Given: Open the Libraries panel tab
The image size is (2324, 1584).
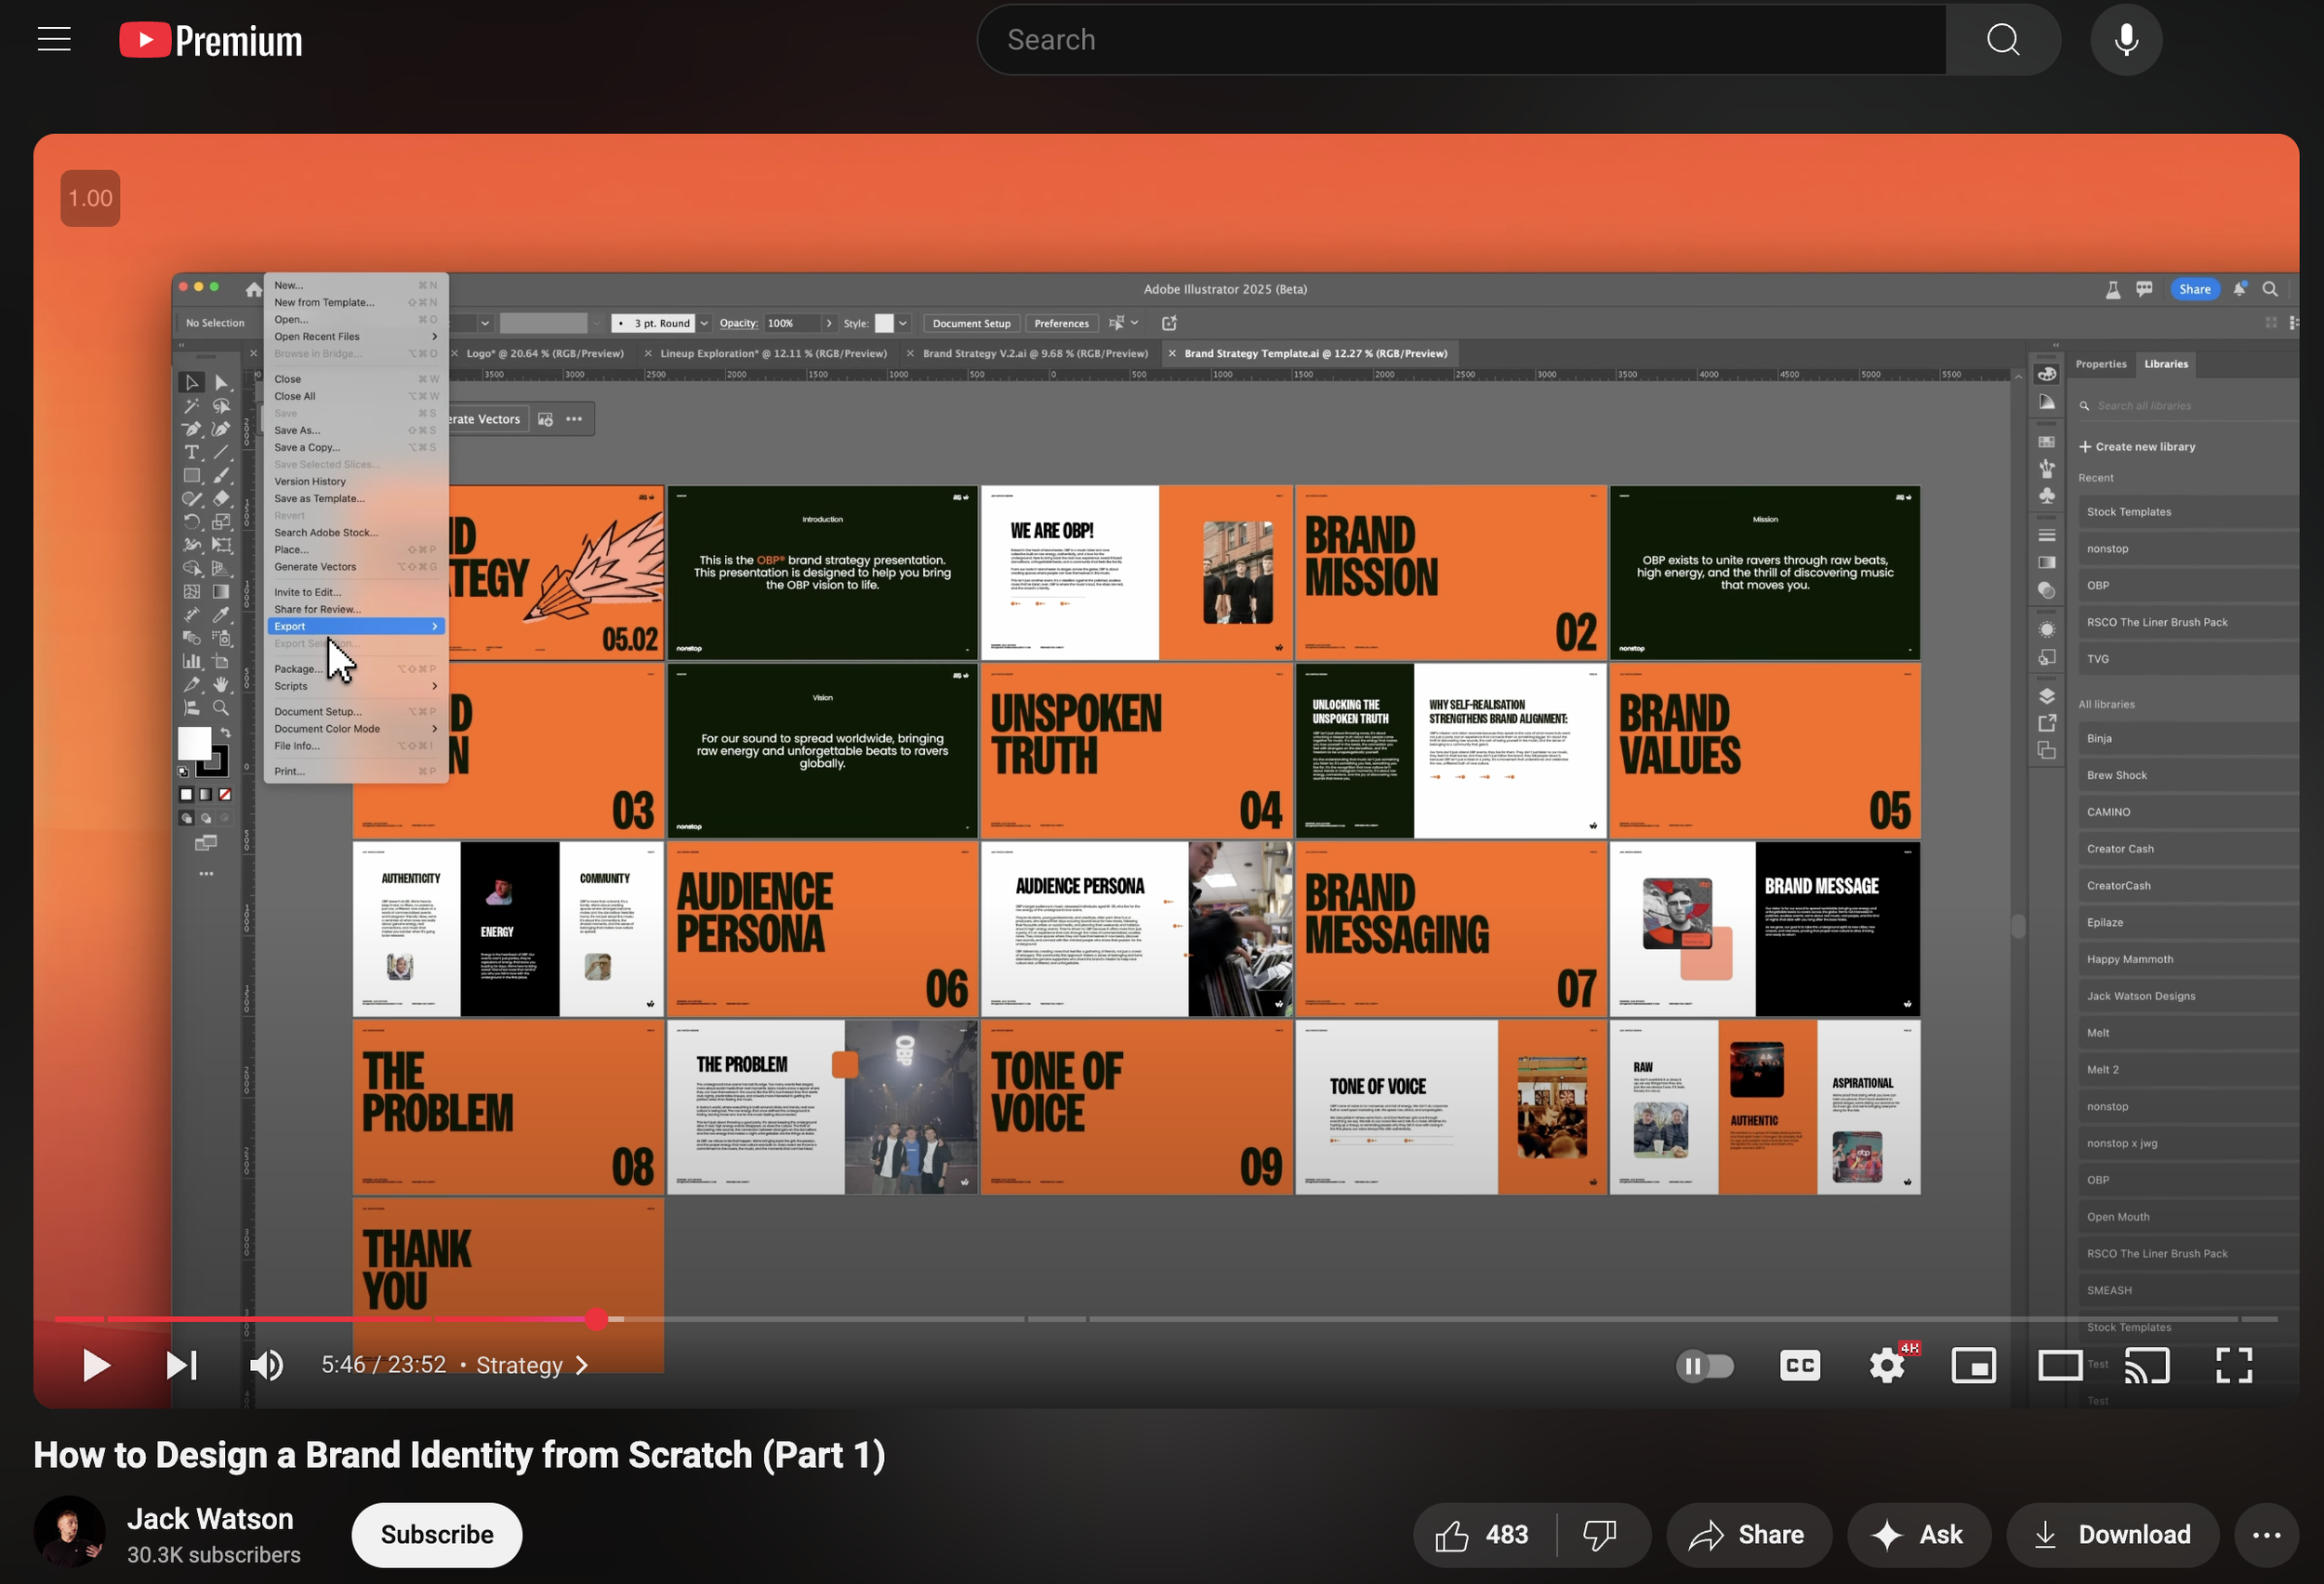Looking at the screenshot, I should click(x=2166, y=364).
